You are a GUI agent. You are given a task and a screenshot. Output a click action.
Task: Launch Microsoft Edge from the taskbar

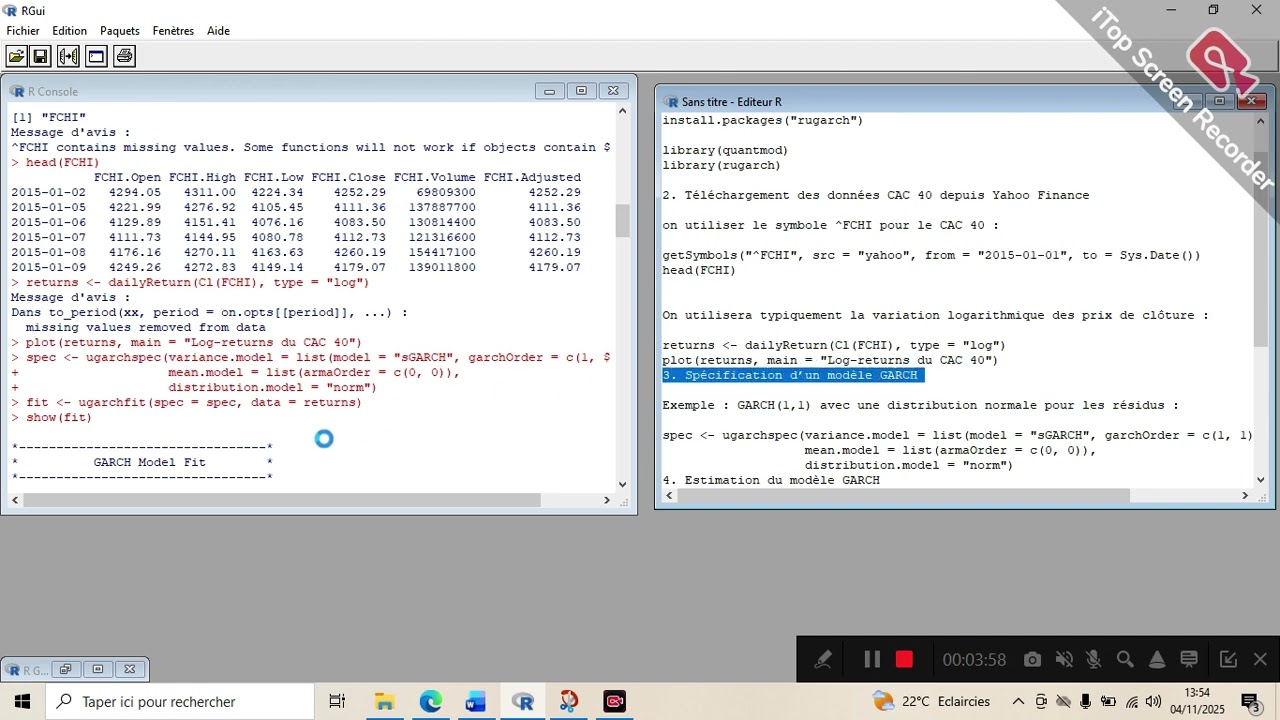430,702
